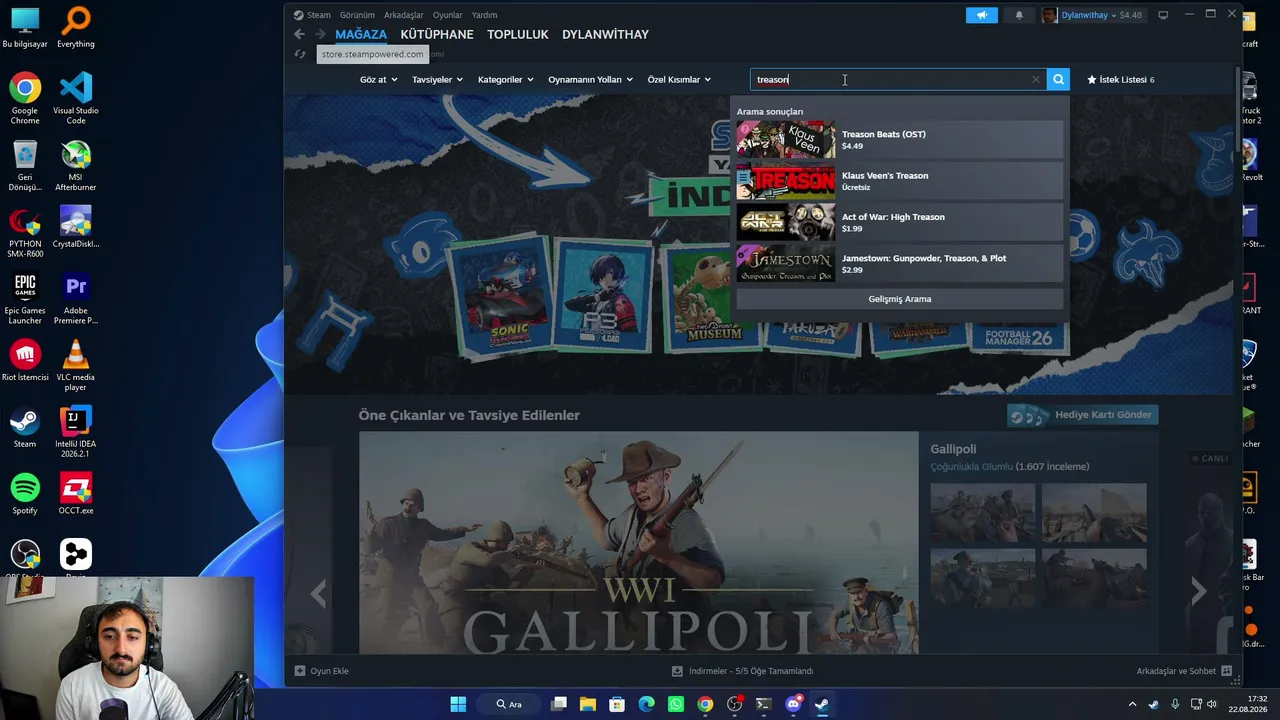
Task: Expand the Kategoriler dropdown
Action: tap(506, 79)
